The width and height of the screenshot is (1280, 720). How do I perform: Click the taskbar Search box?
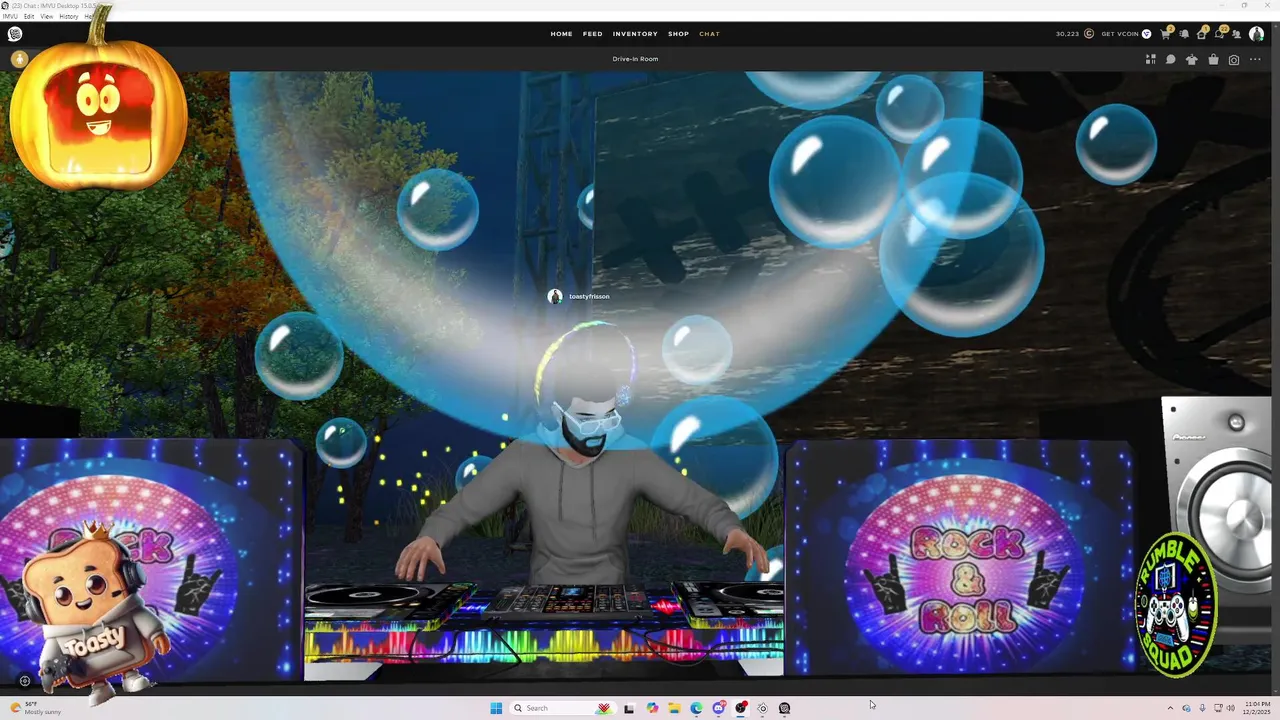[563, 708]
